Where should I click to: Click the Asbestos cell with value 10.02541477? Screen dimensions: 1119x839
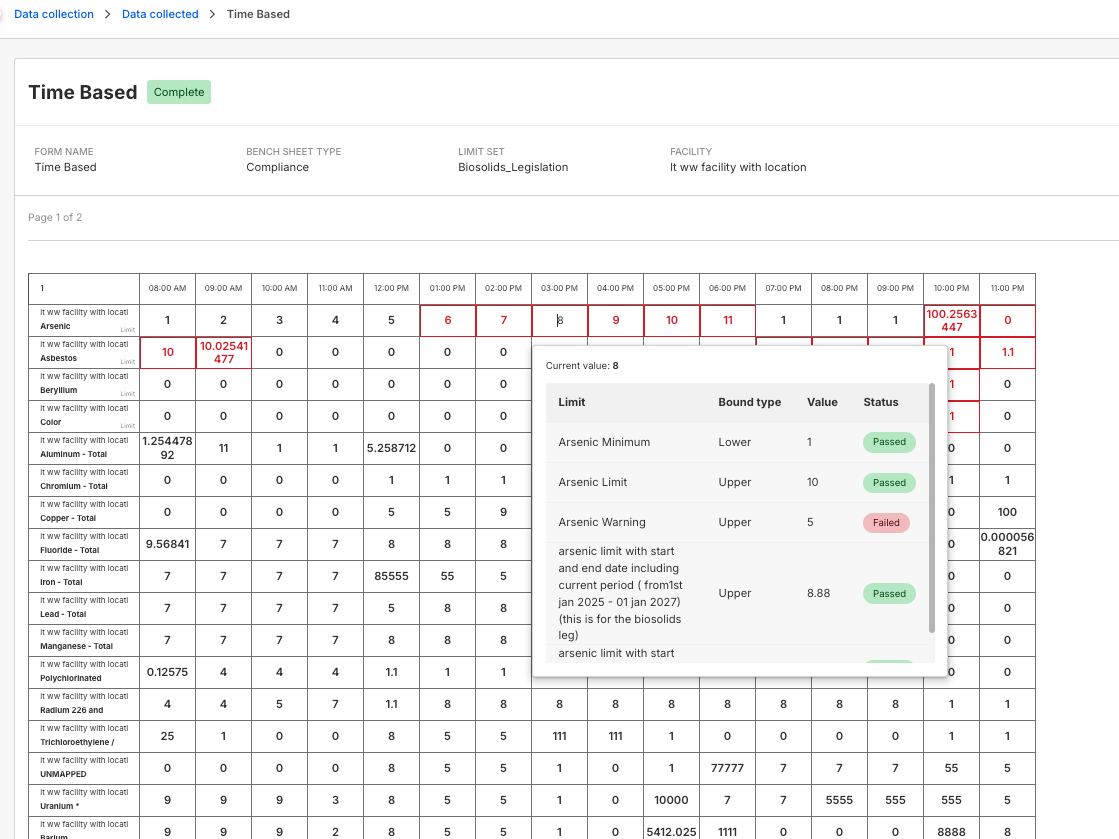[223, 352]
